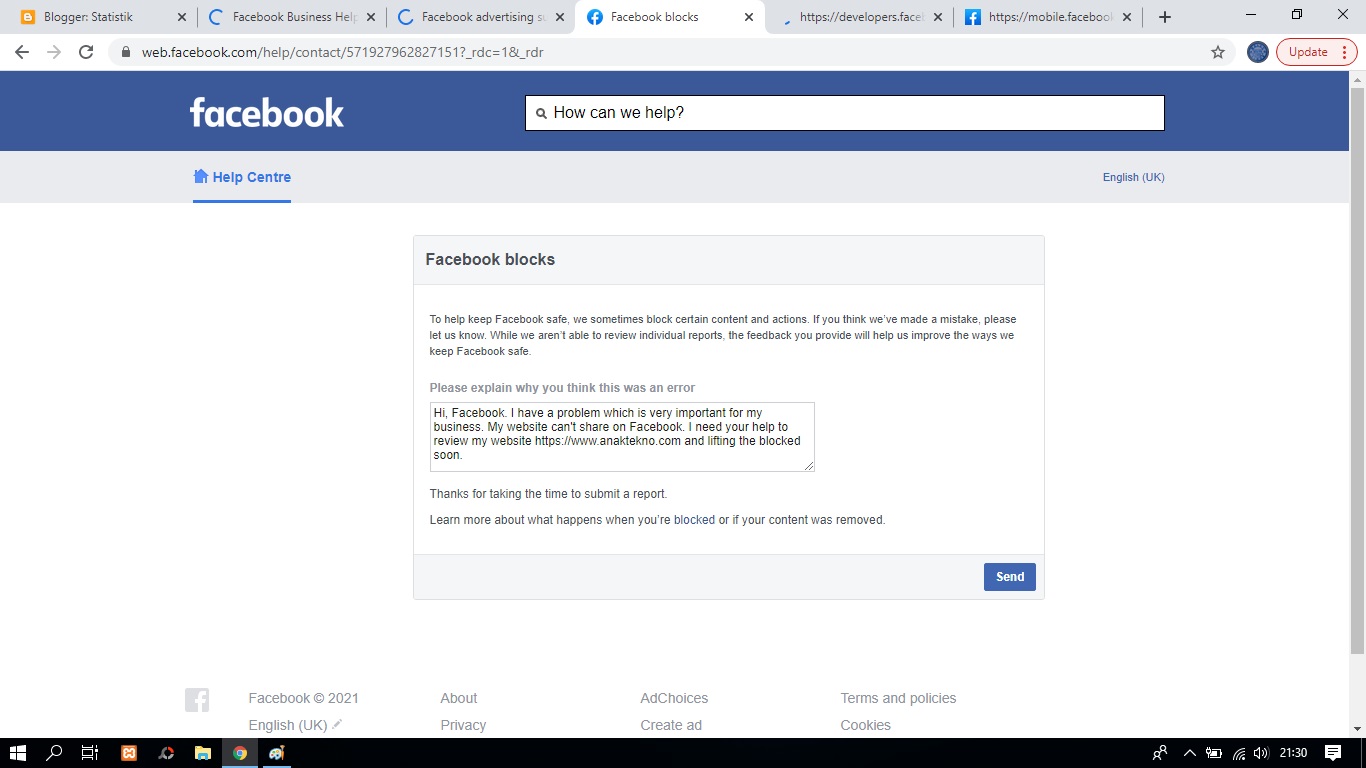Image resolution: width=1366 pixels, height=768 pixels.
Task: Click the page vertical scrollbar
Action: [x=1357, y=370]
